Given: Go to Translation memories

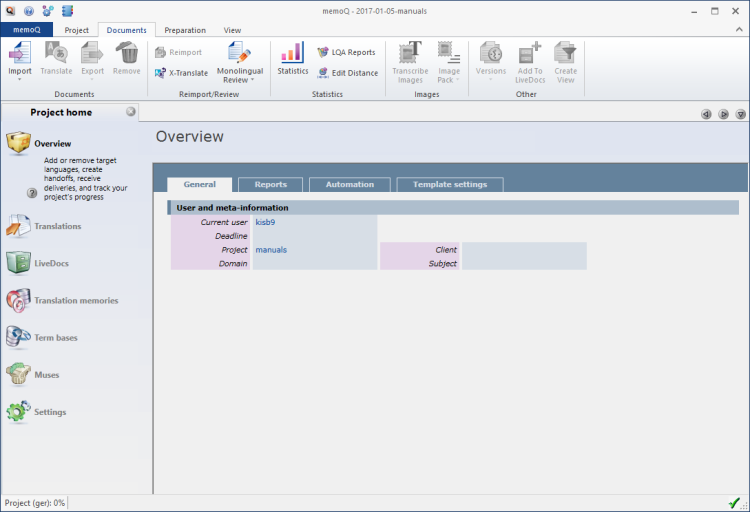Looking at the screenshot, I should pyautogui.click(x=75, y=300).
